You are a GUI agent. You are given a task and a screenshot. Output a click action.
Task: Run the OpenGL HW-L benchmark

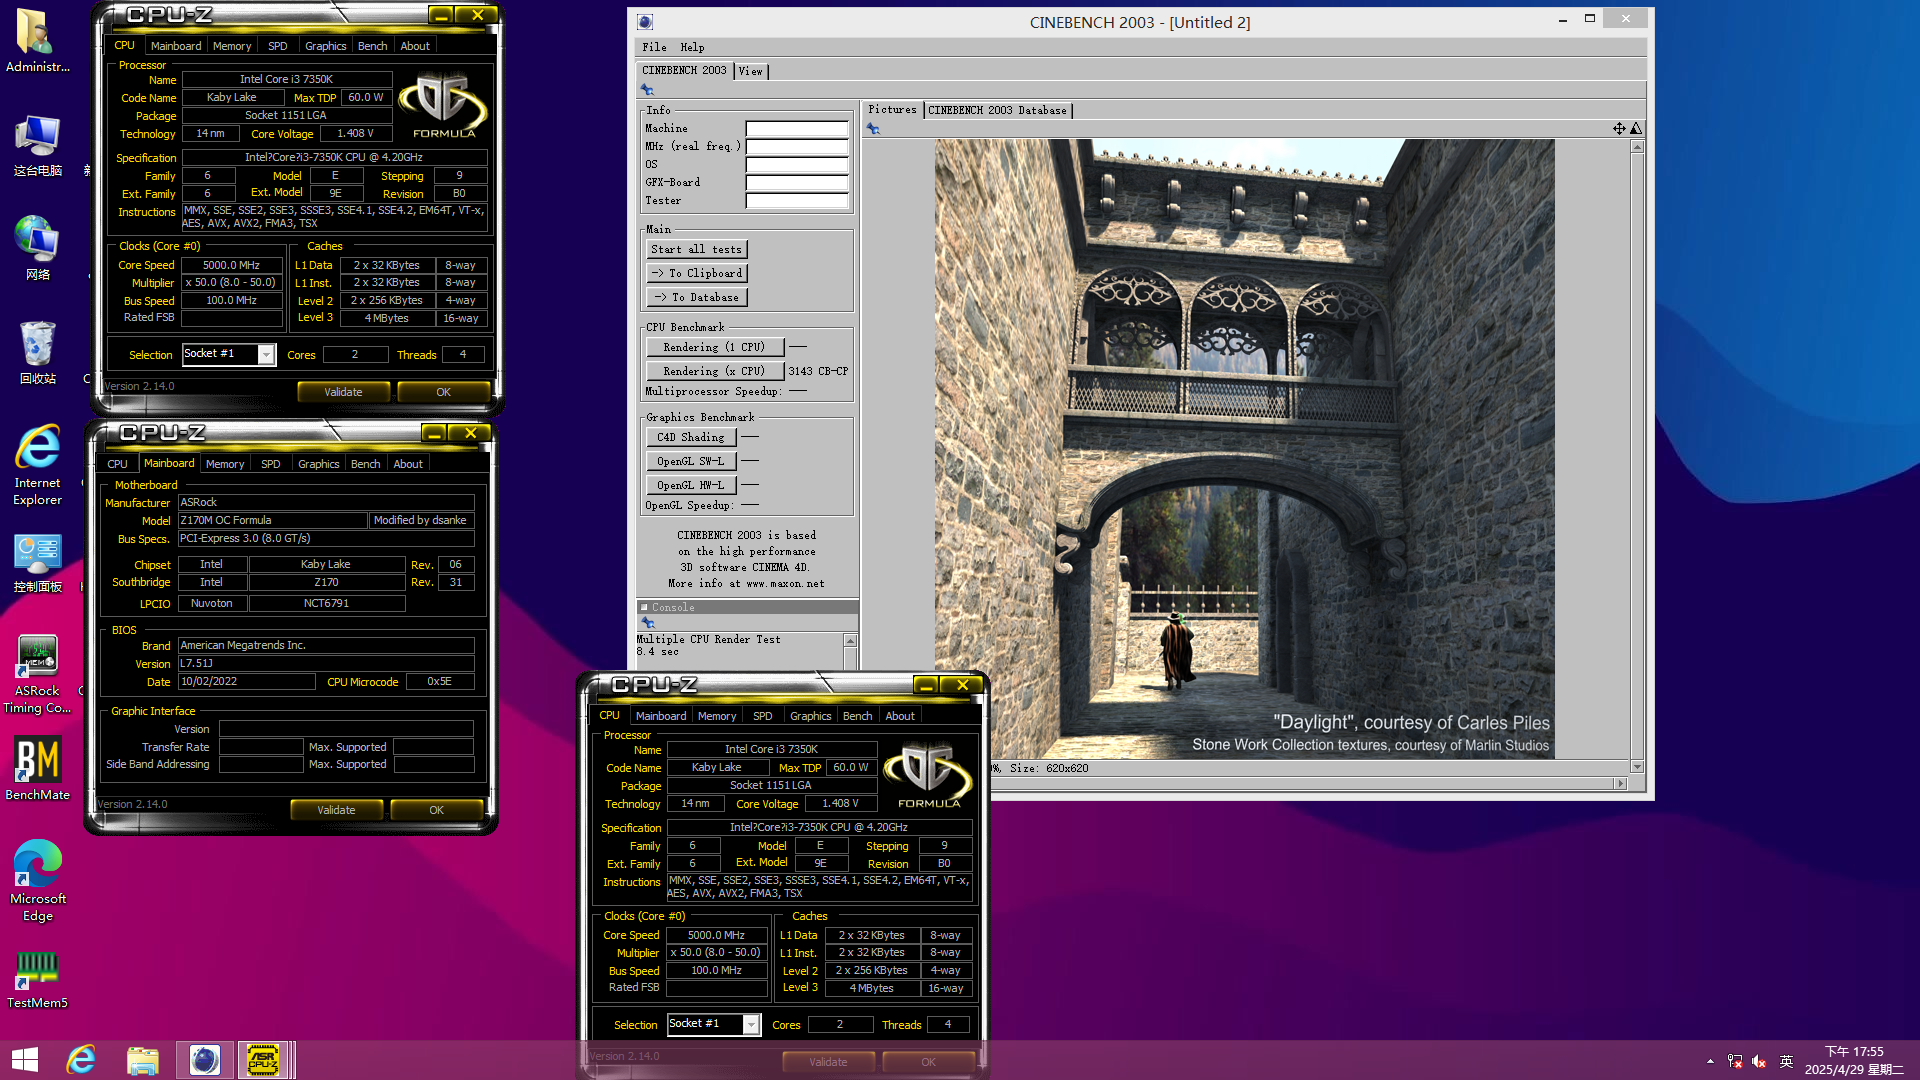click(691, 485)
